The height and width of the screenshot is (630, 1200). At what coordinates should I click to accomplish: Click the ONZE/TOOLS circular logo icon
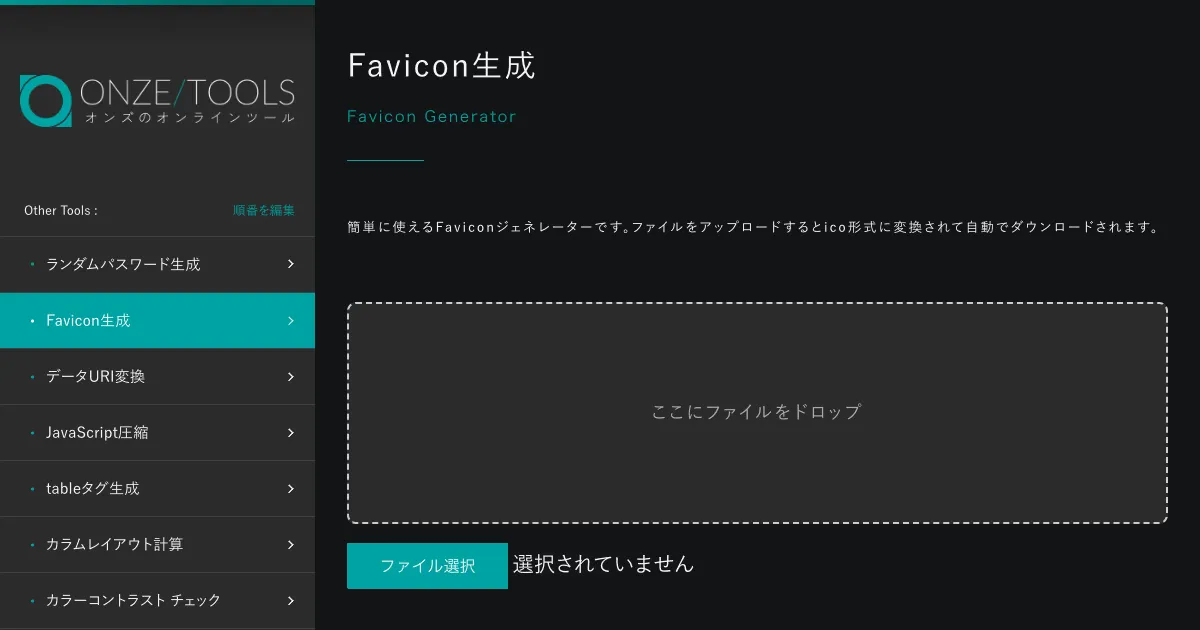45,101
